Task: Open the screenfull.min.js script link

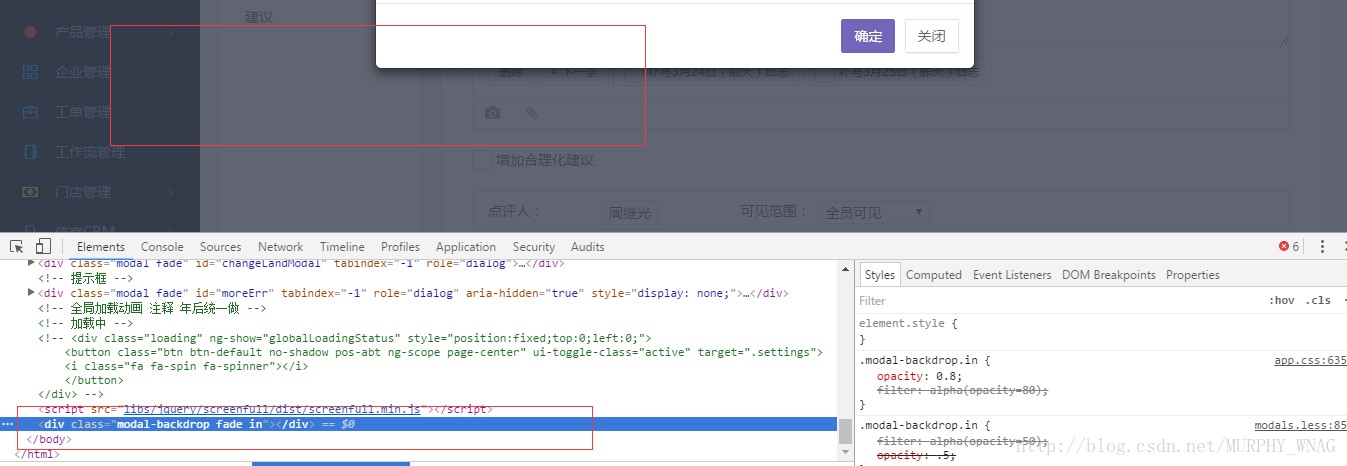Action: click(274, 410)
